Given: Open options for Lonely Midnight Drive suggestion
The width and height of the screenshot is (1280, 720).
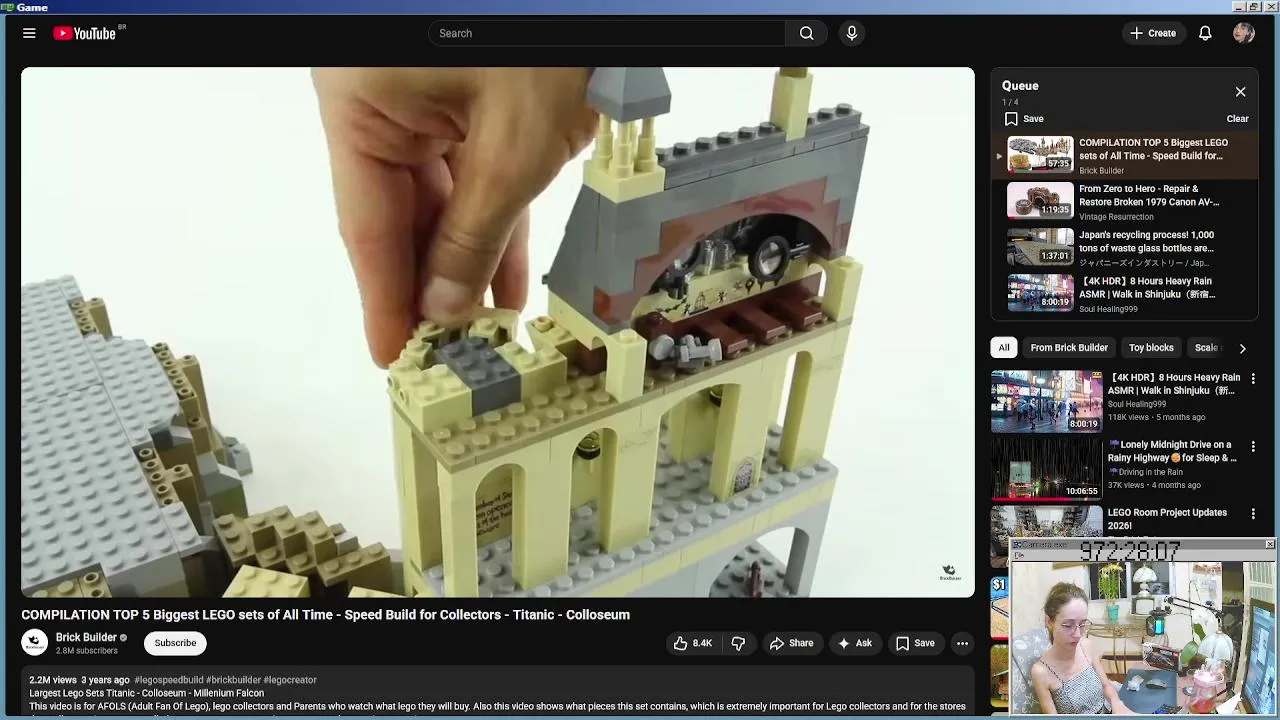Looking at the screenshot, I should [x=1253, y=446].
